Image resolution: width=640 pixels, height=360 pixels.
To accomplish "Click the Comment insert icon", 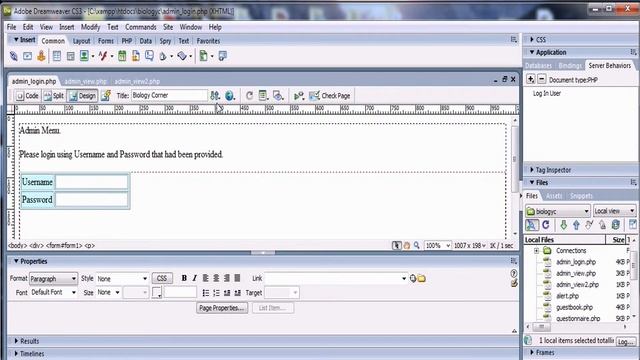I will point(149,56).
